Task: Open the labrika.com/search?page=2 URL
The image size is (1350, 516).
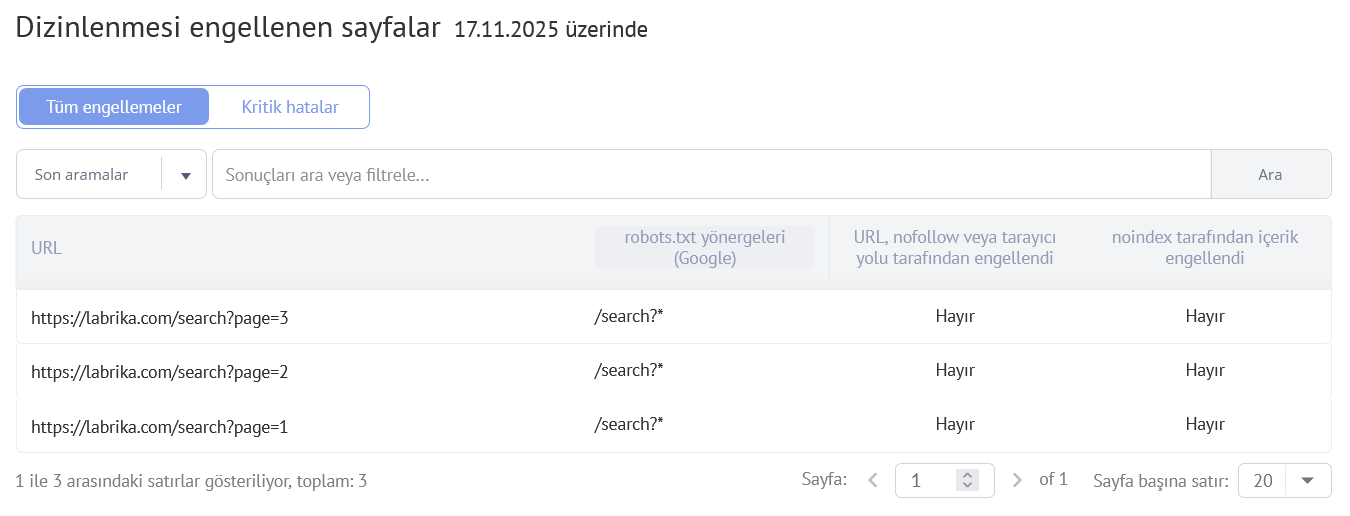Action: 160,372
